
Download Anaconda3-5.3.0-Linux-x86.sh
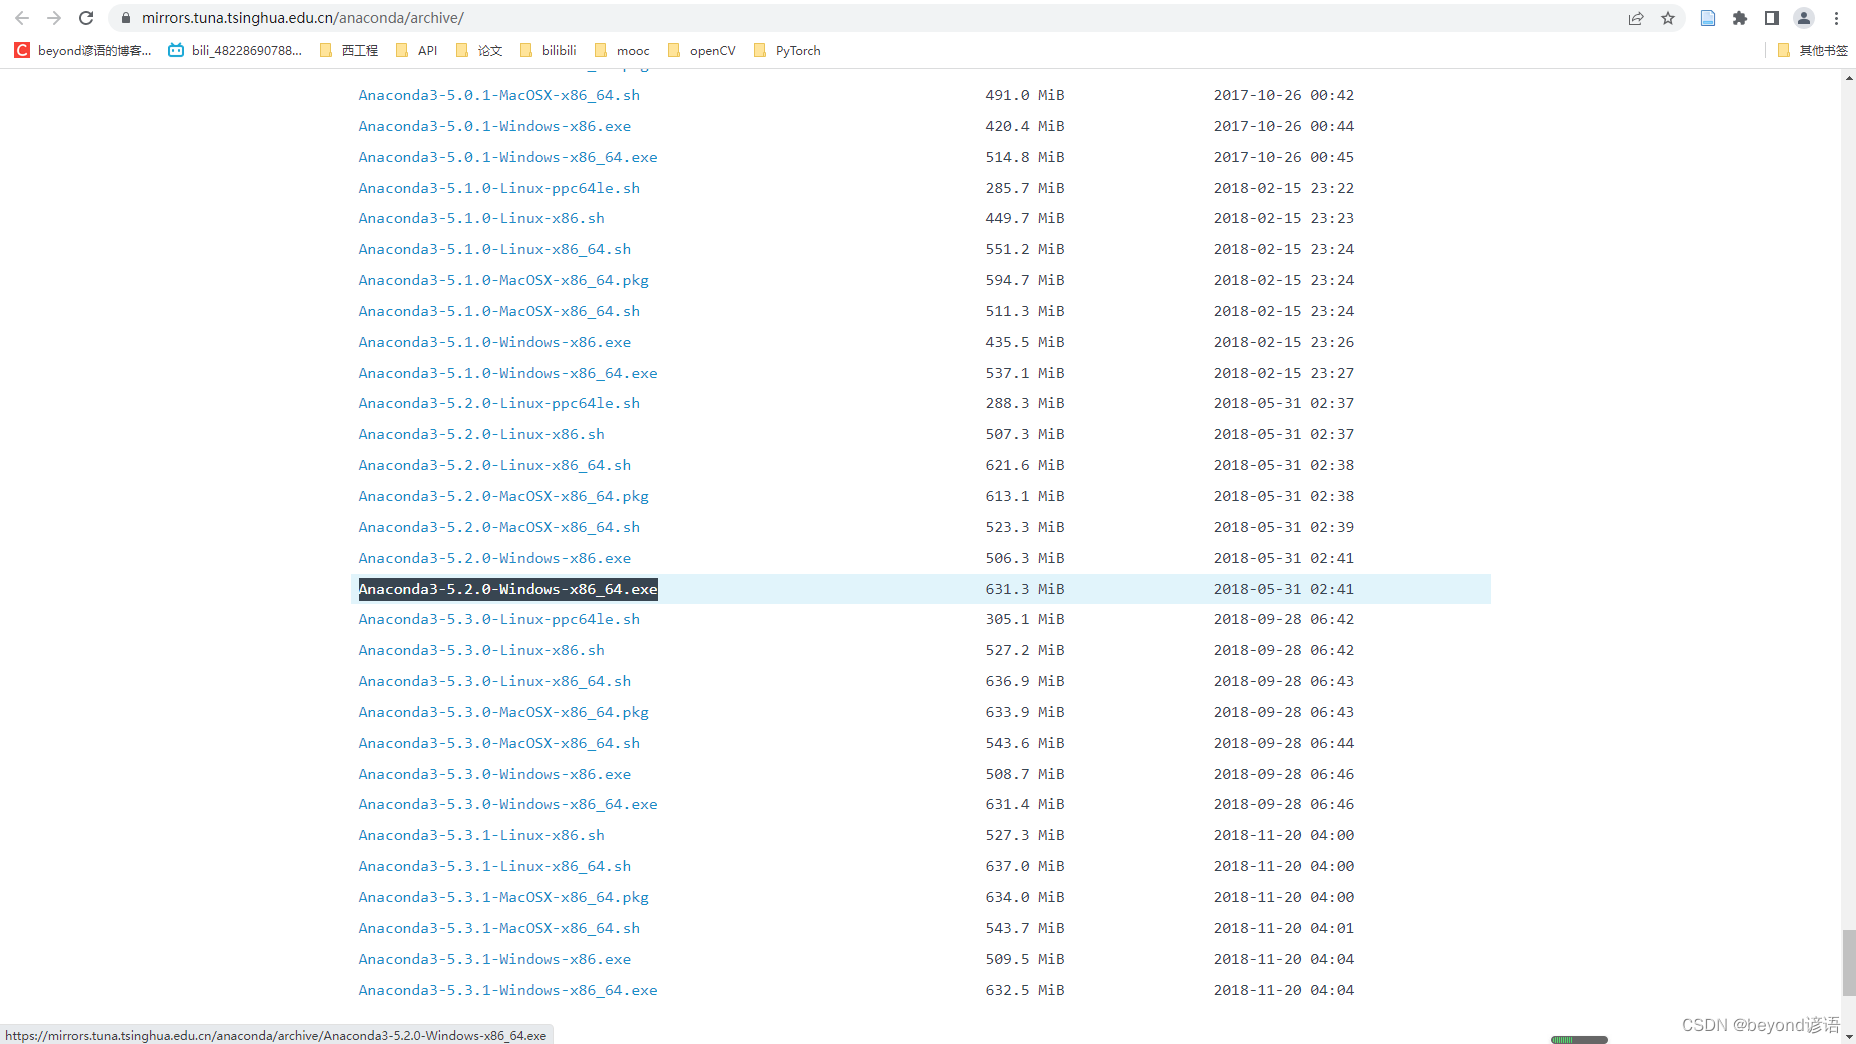click(482, 650)
